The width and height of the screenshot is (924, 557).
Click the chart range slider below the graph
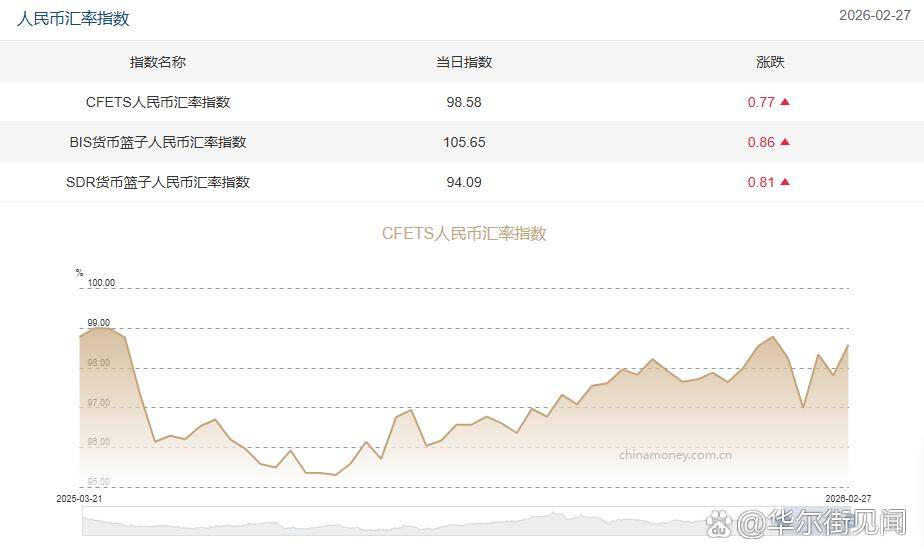(x=400, y=520)
